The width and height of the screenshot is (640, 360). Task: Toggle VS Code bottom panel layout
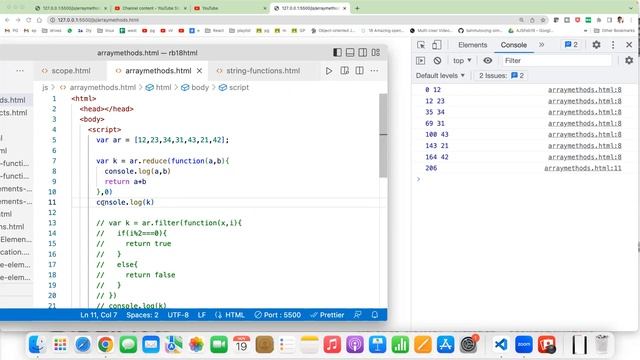point(350,53)
